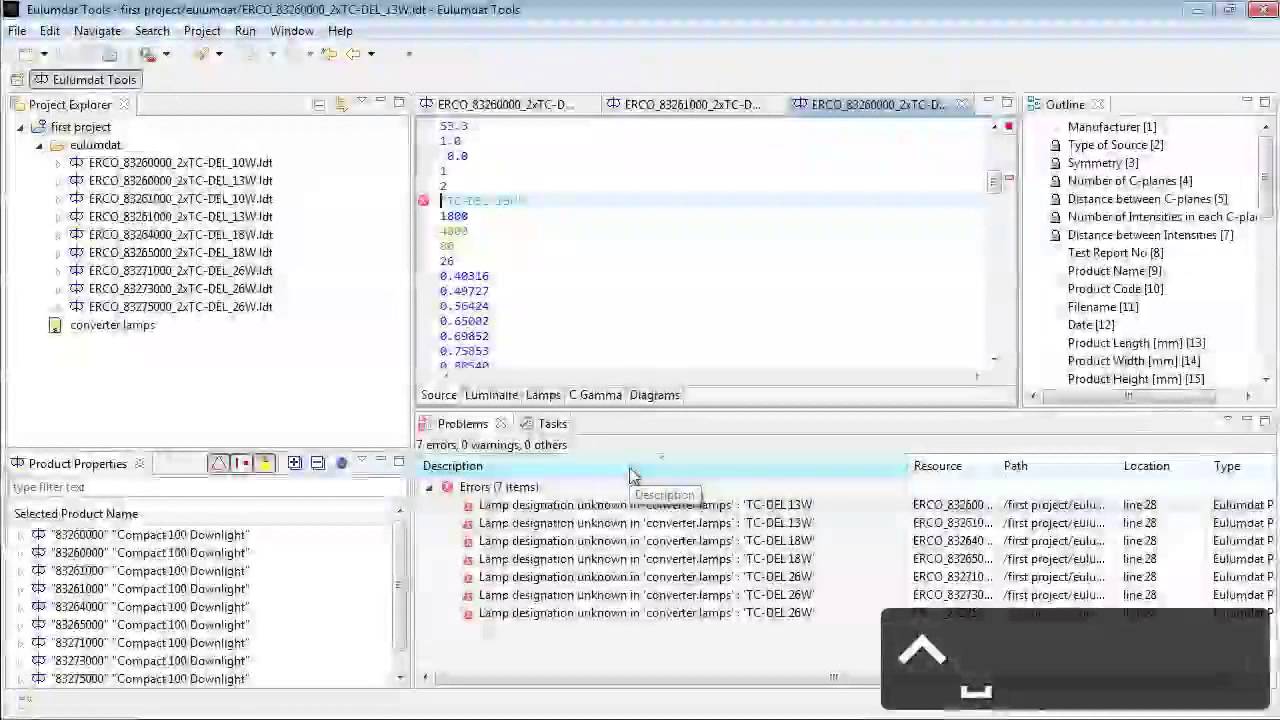Image resolution: width=1280 pixels, height=720 pixels.
Task: Switch to the Lamps editor page
Action: [543, 395]
